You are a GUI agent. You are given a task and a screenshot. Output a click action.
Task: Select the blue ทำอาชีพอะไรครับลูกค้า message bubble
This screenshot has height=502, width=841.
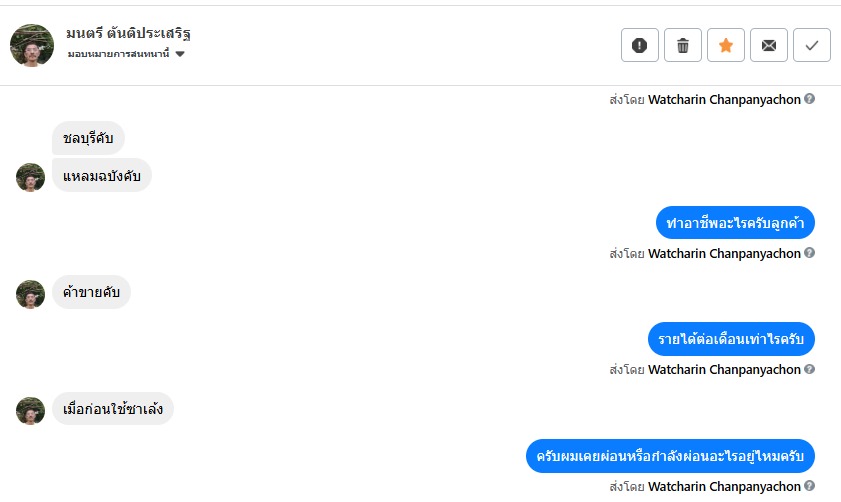click(735, 223)
